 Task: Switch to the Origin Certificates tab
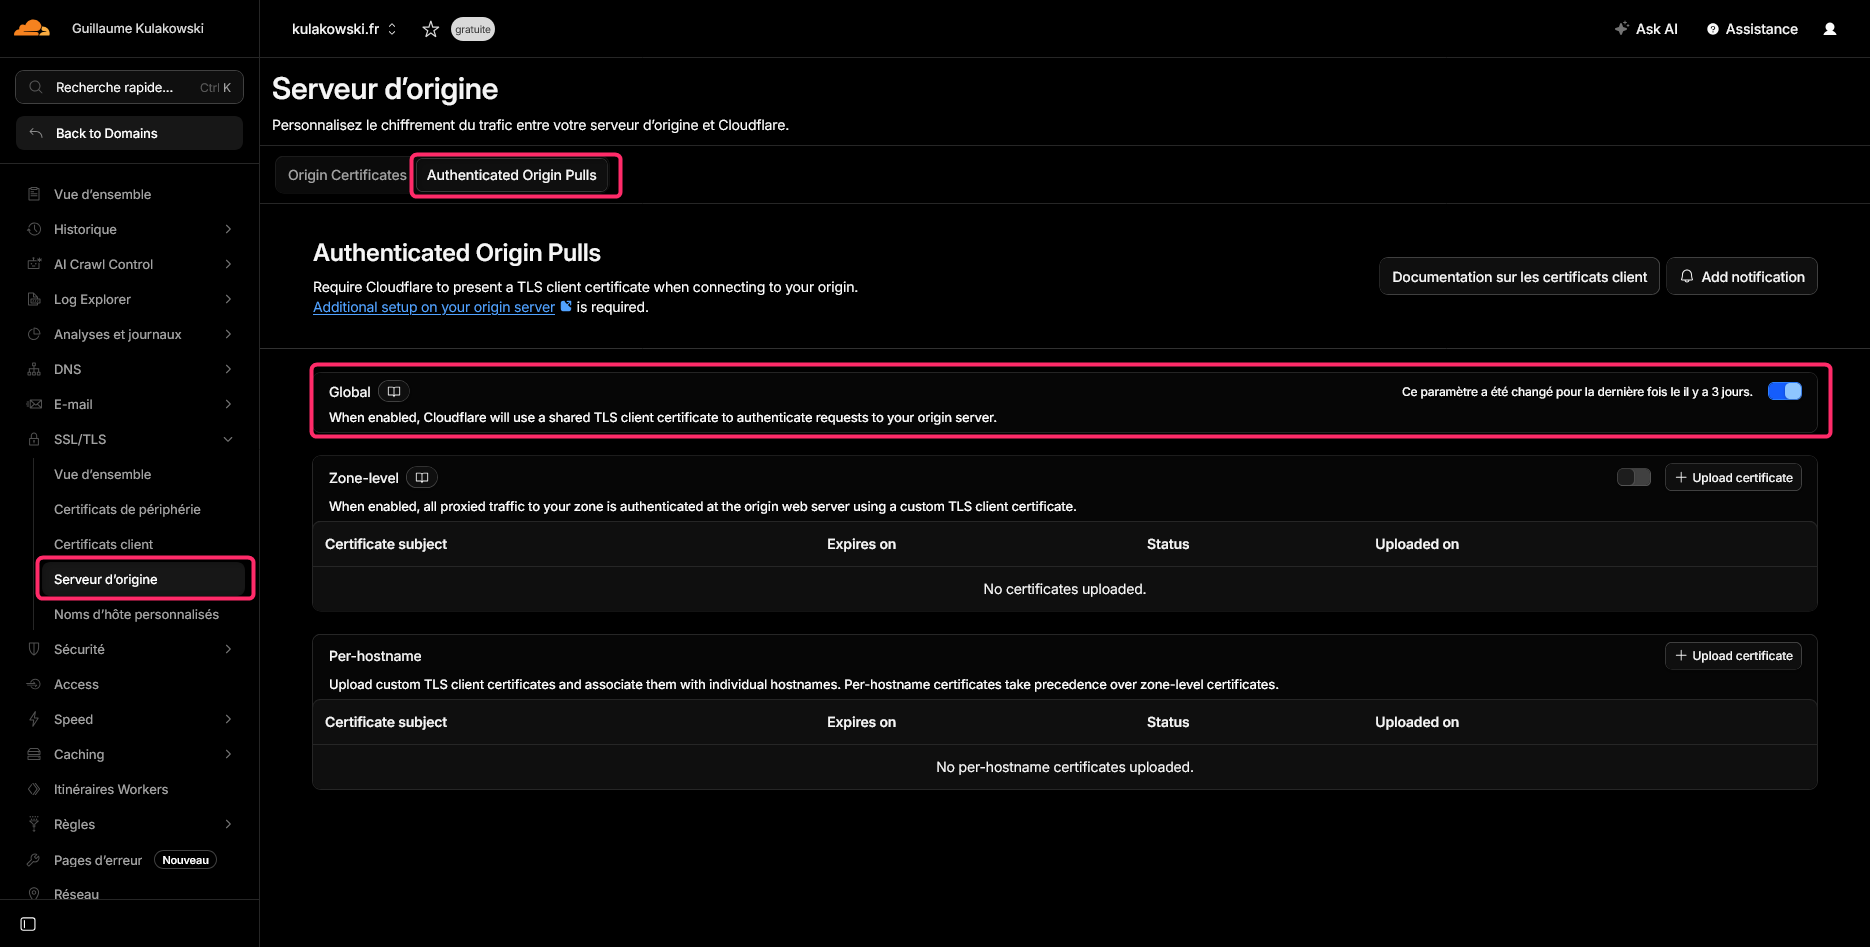[347, 175]
